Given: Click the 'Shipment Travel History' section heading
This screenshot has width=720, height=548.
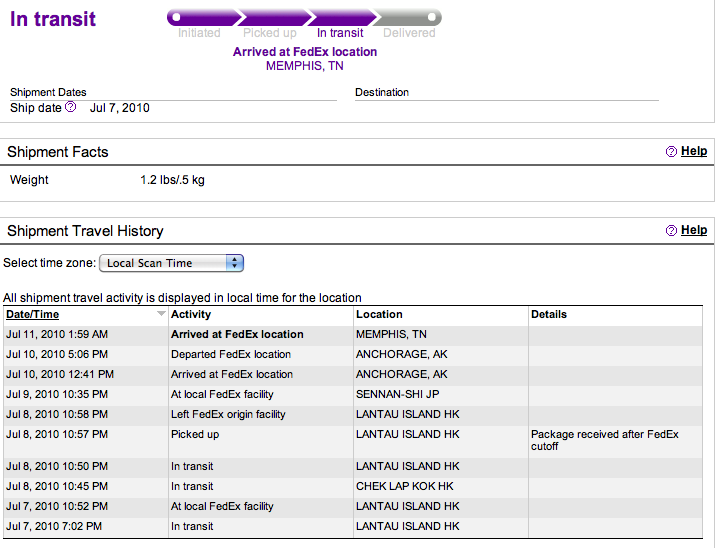Looking at the screenshot, I should pyautogui.click(x=85, y=231).
